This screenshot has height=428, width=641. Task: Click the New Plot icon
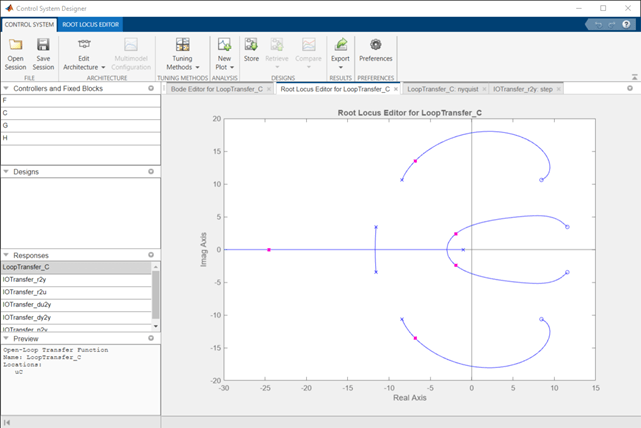point(224,45)
